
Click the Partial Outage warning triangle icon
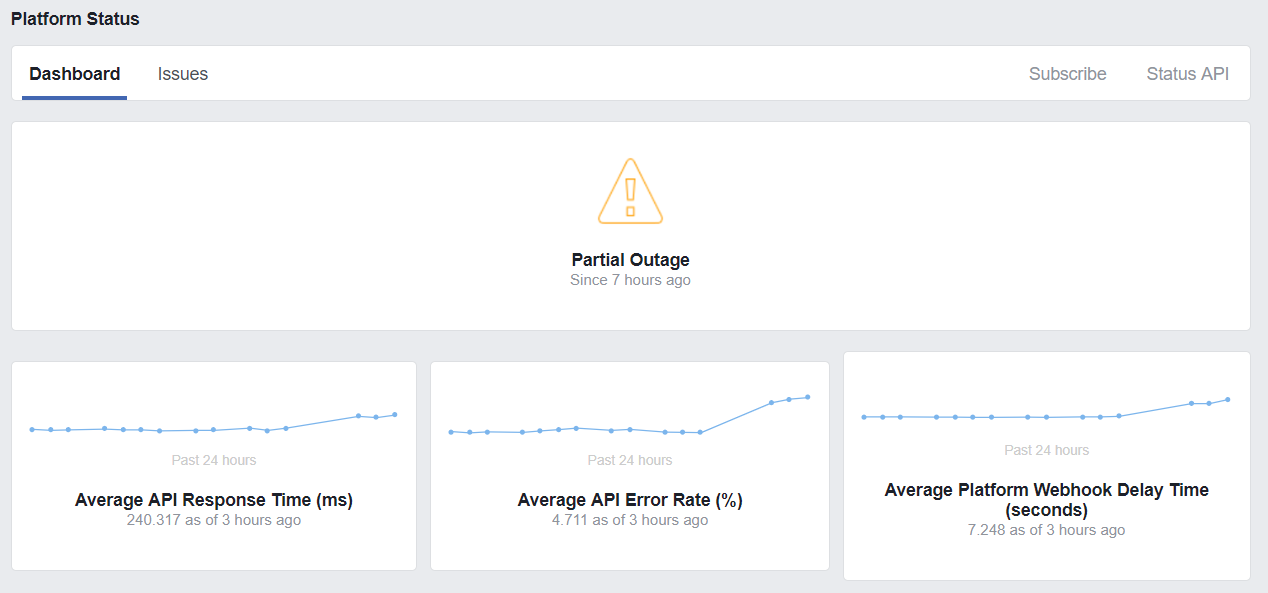(x=630, y=191)
